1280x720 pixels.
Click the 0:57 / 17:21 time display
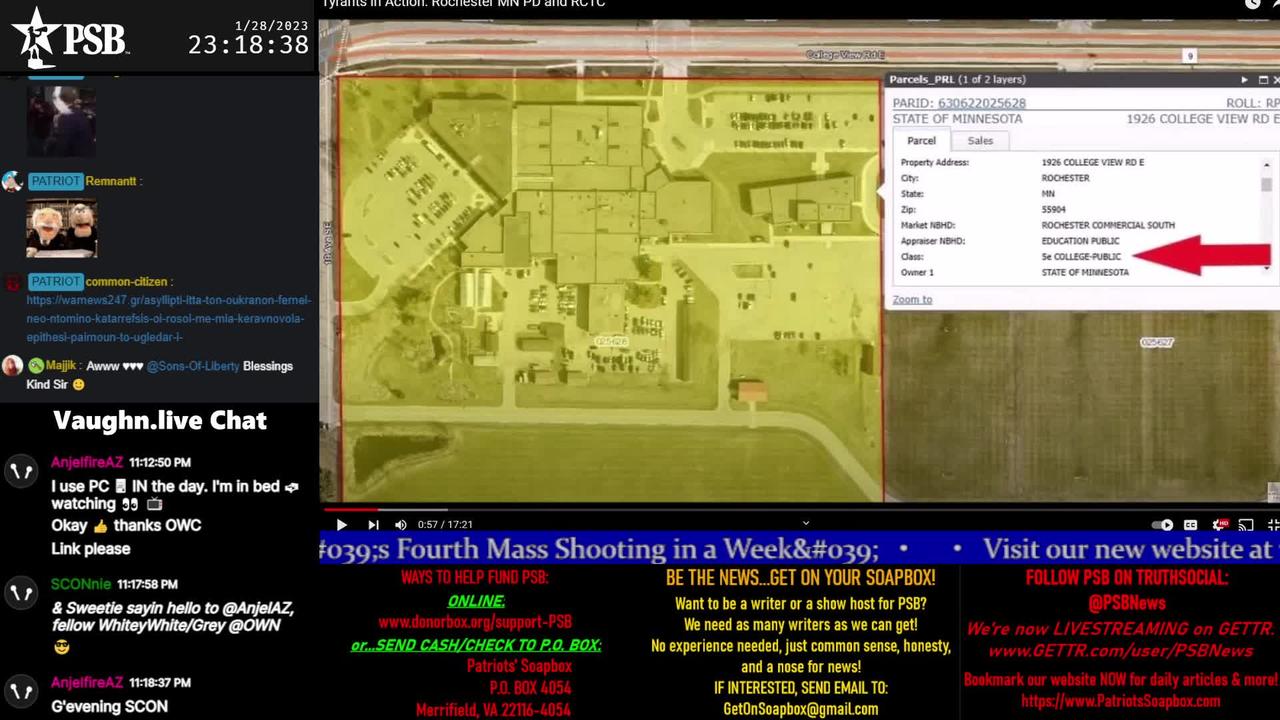click(445, 524)
